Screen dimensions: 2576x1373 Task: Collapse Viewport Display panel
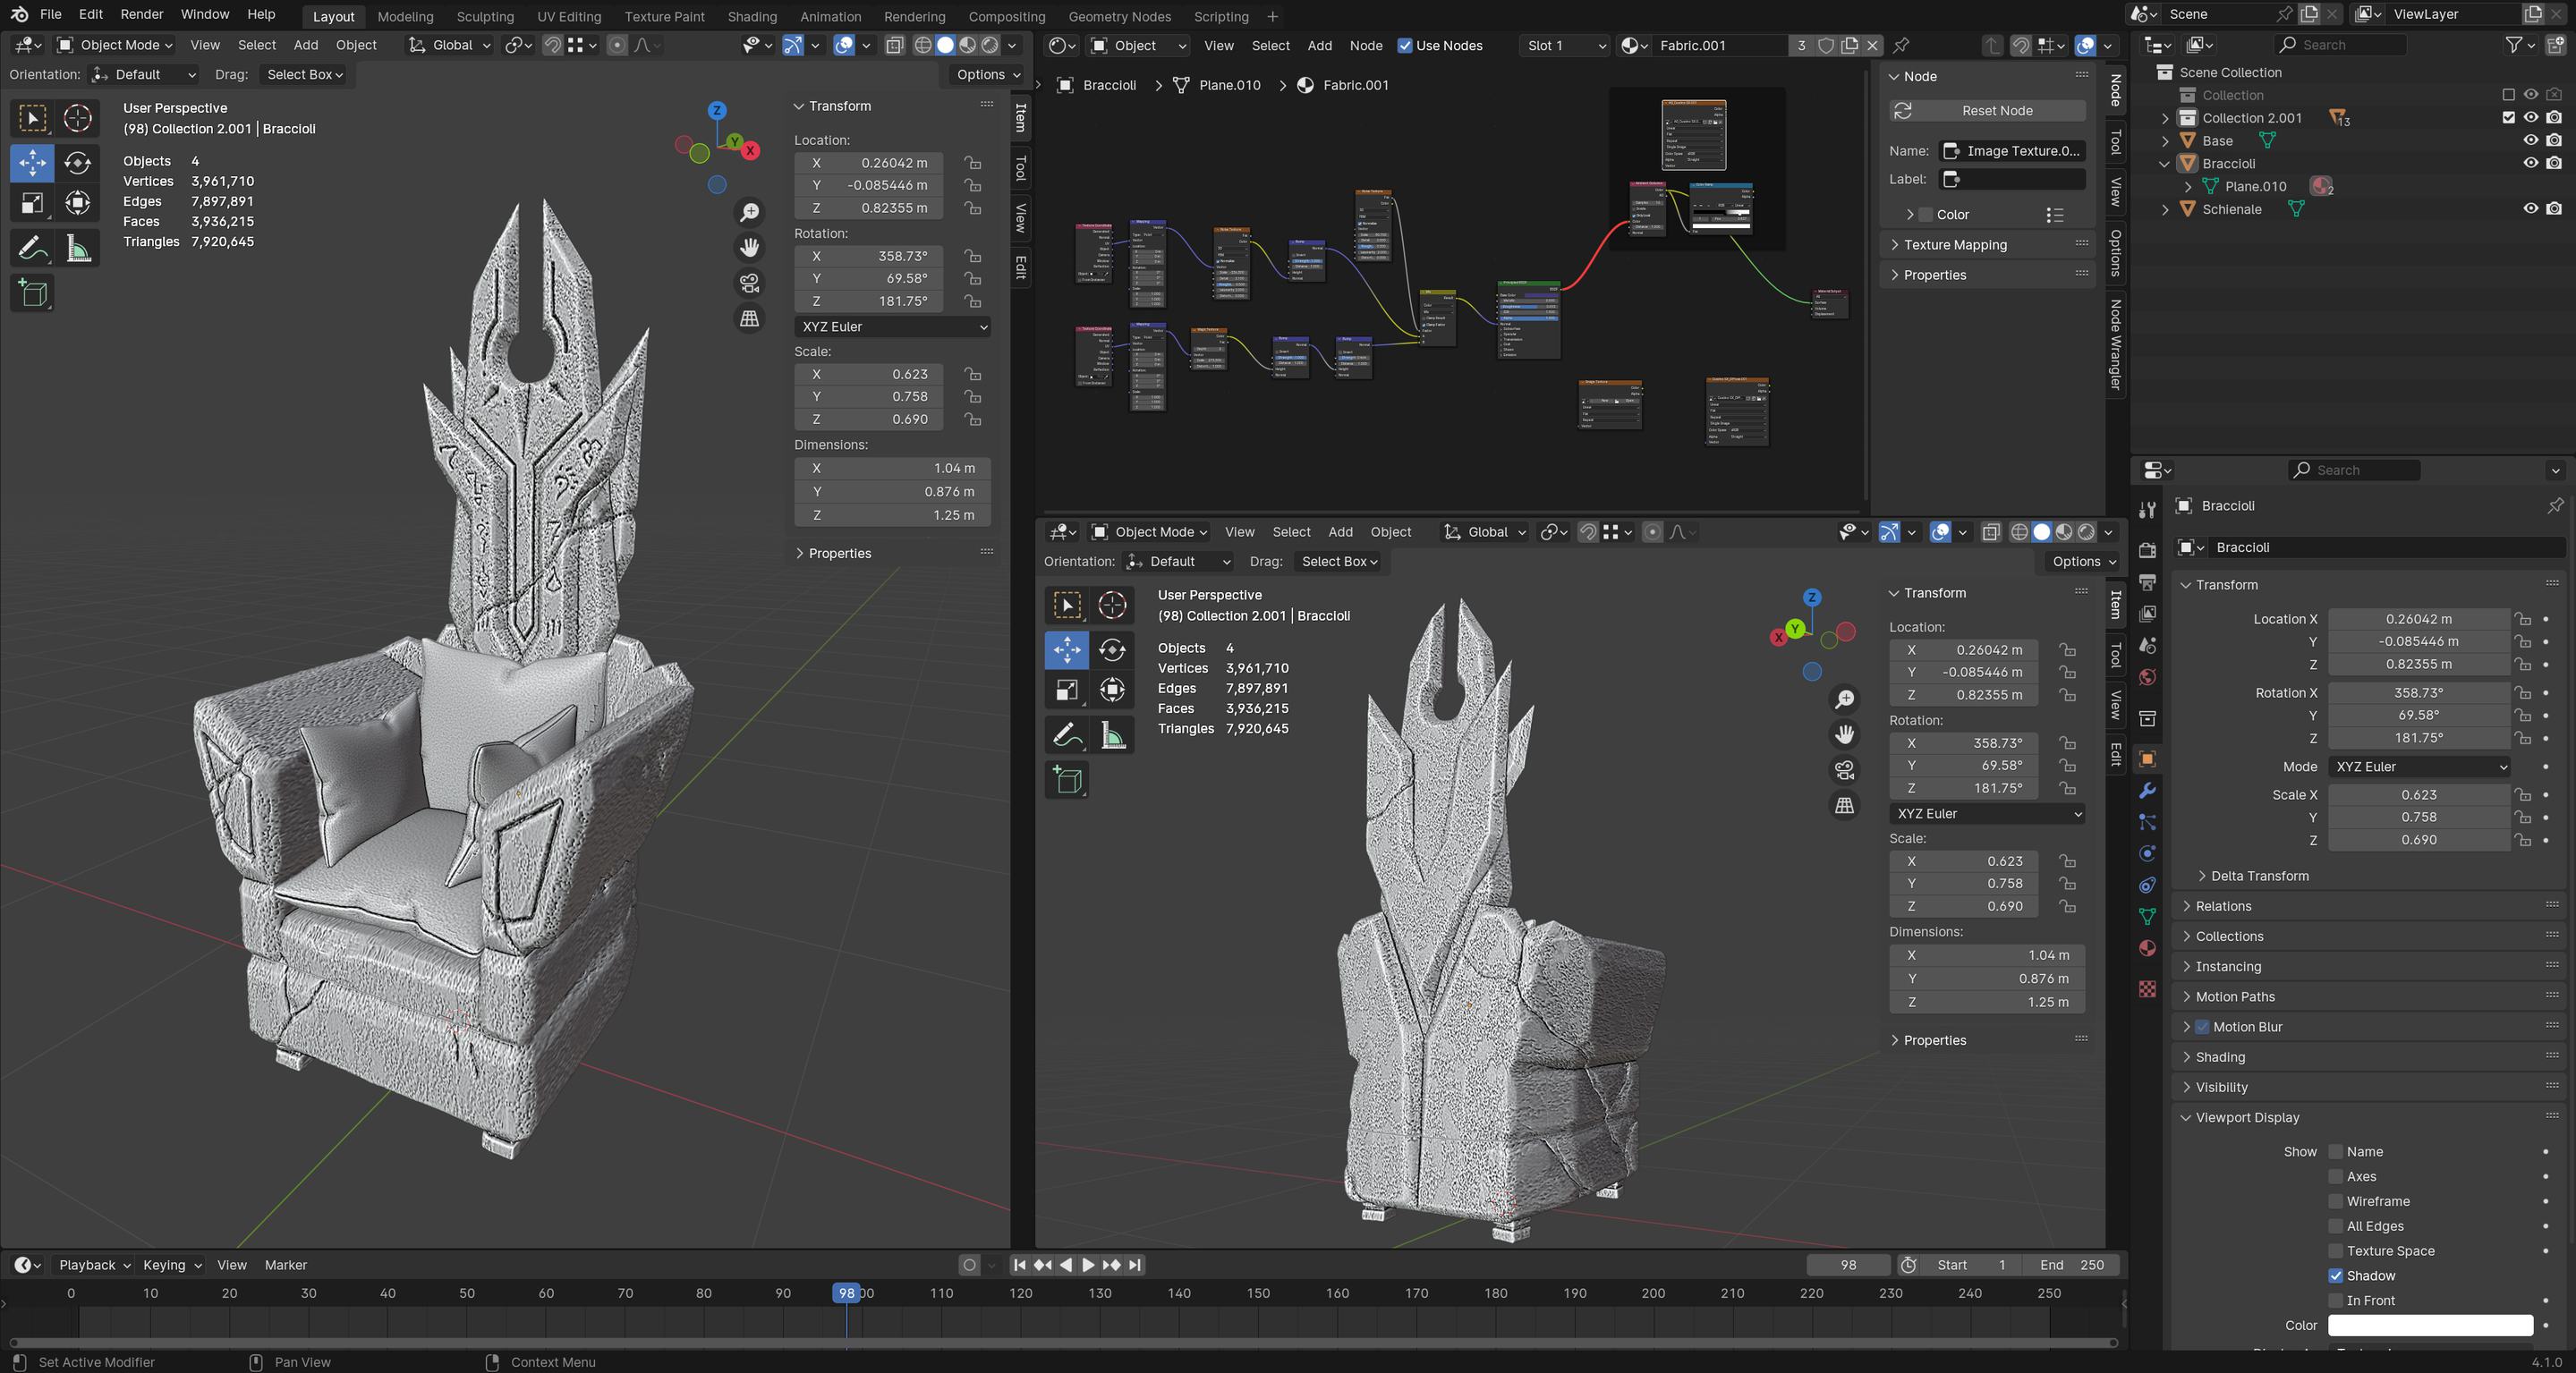[2246, 1118]
